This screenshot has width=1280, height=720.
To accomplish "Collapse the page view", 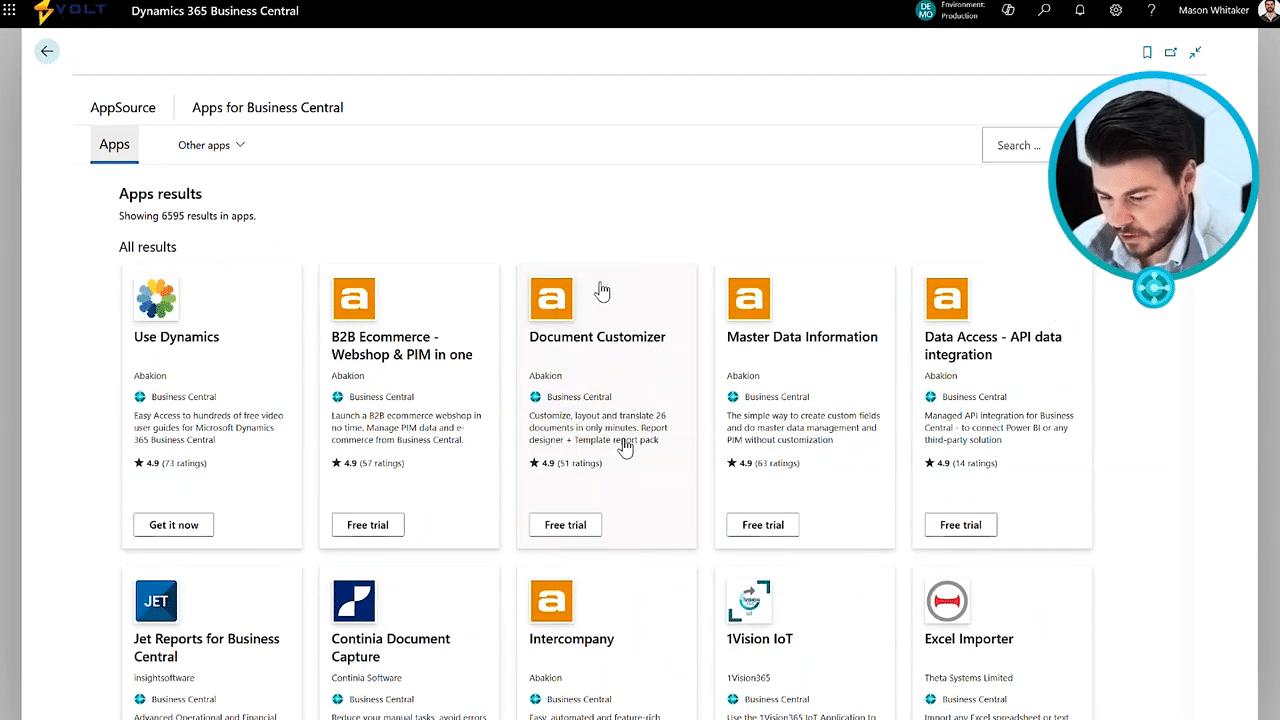I will 1195,52.
